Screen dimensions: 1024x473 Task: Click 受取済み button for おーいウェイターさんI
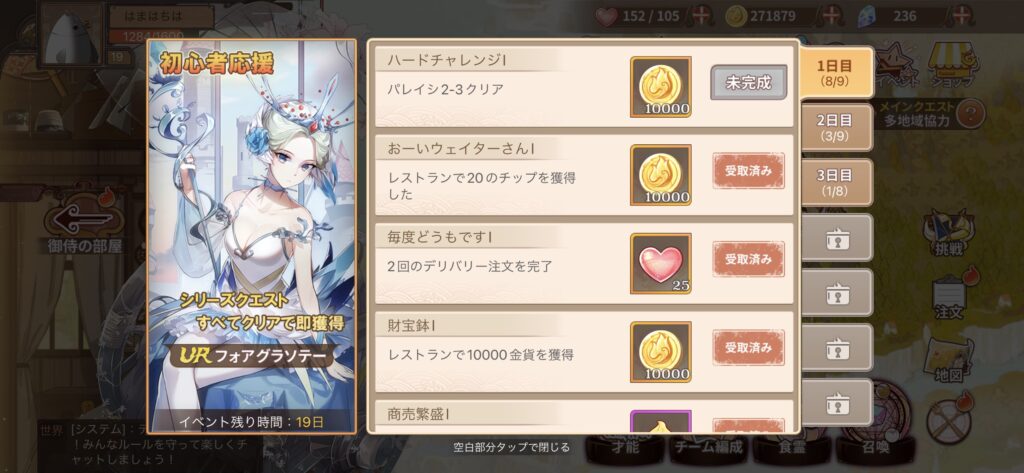click(x=748, y=171)
